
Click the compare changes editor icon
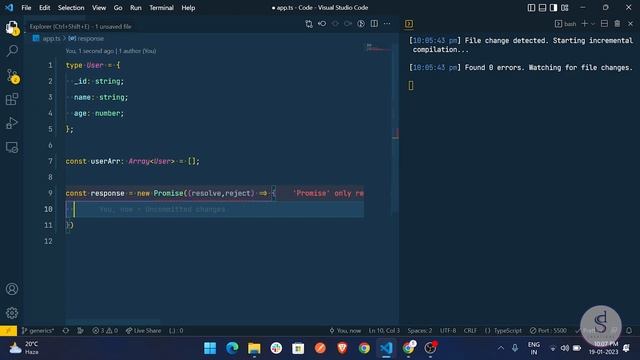coord(309,24)
